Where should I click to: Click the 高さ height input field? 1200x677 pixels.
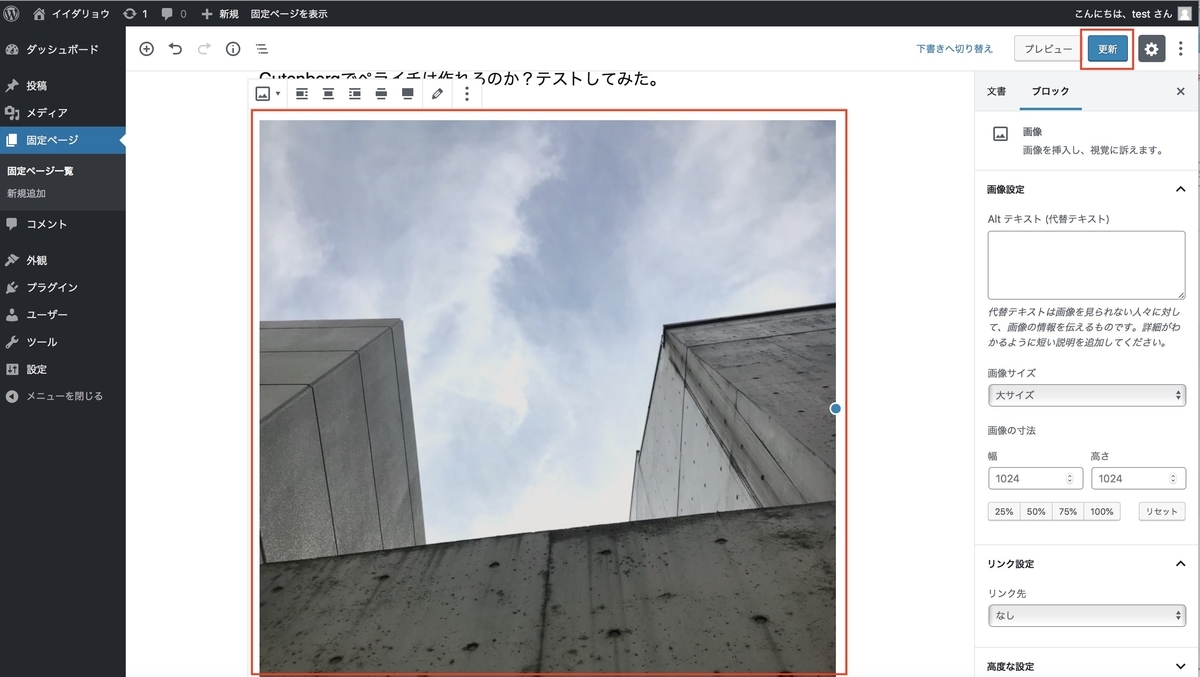[1138, 478]
